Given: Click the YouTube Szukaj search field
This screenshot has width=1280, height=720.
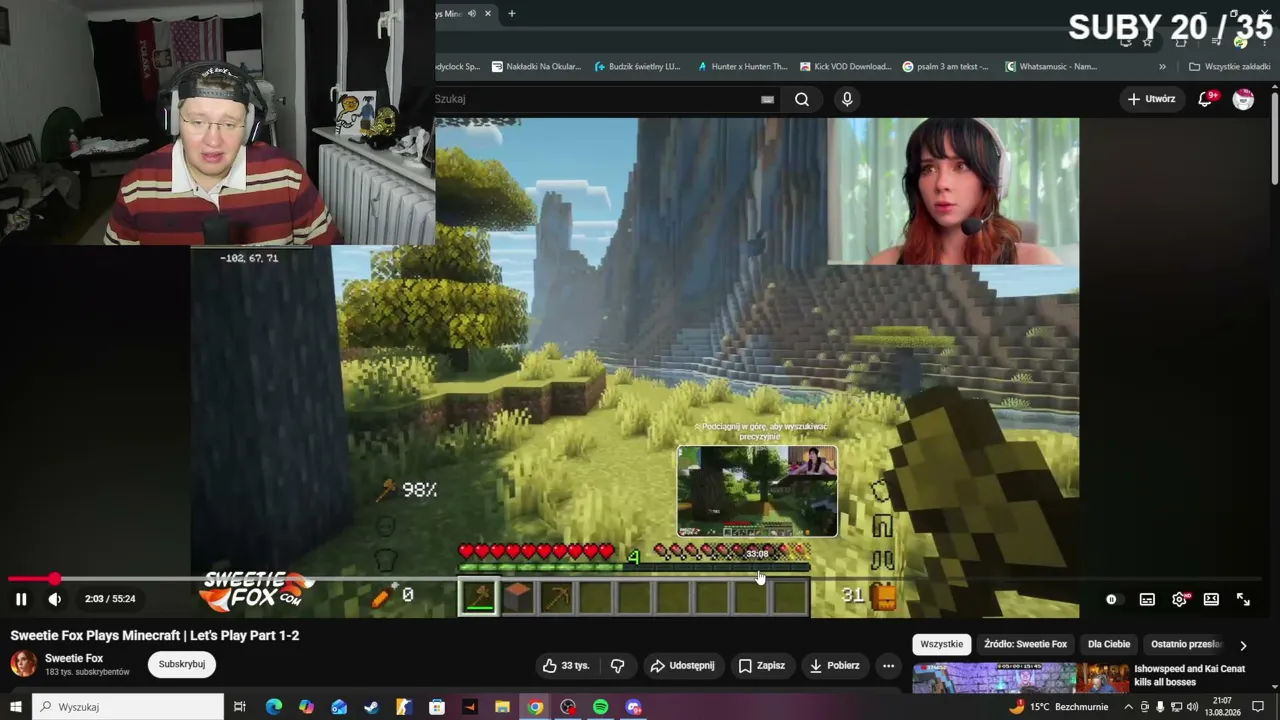Looking at the screenshot, I should pos(595,99).
